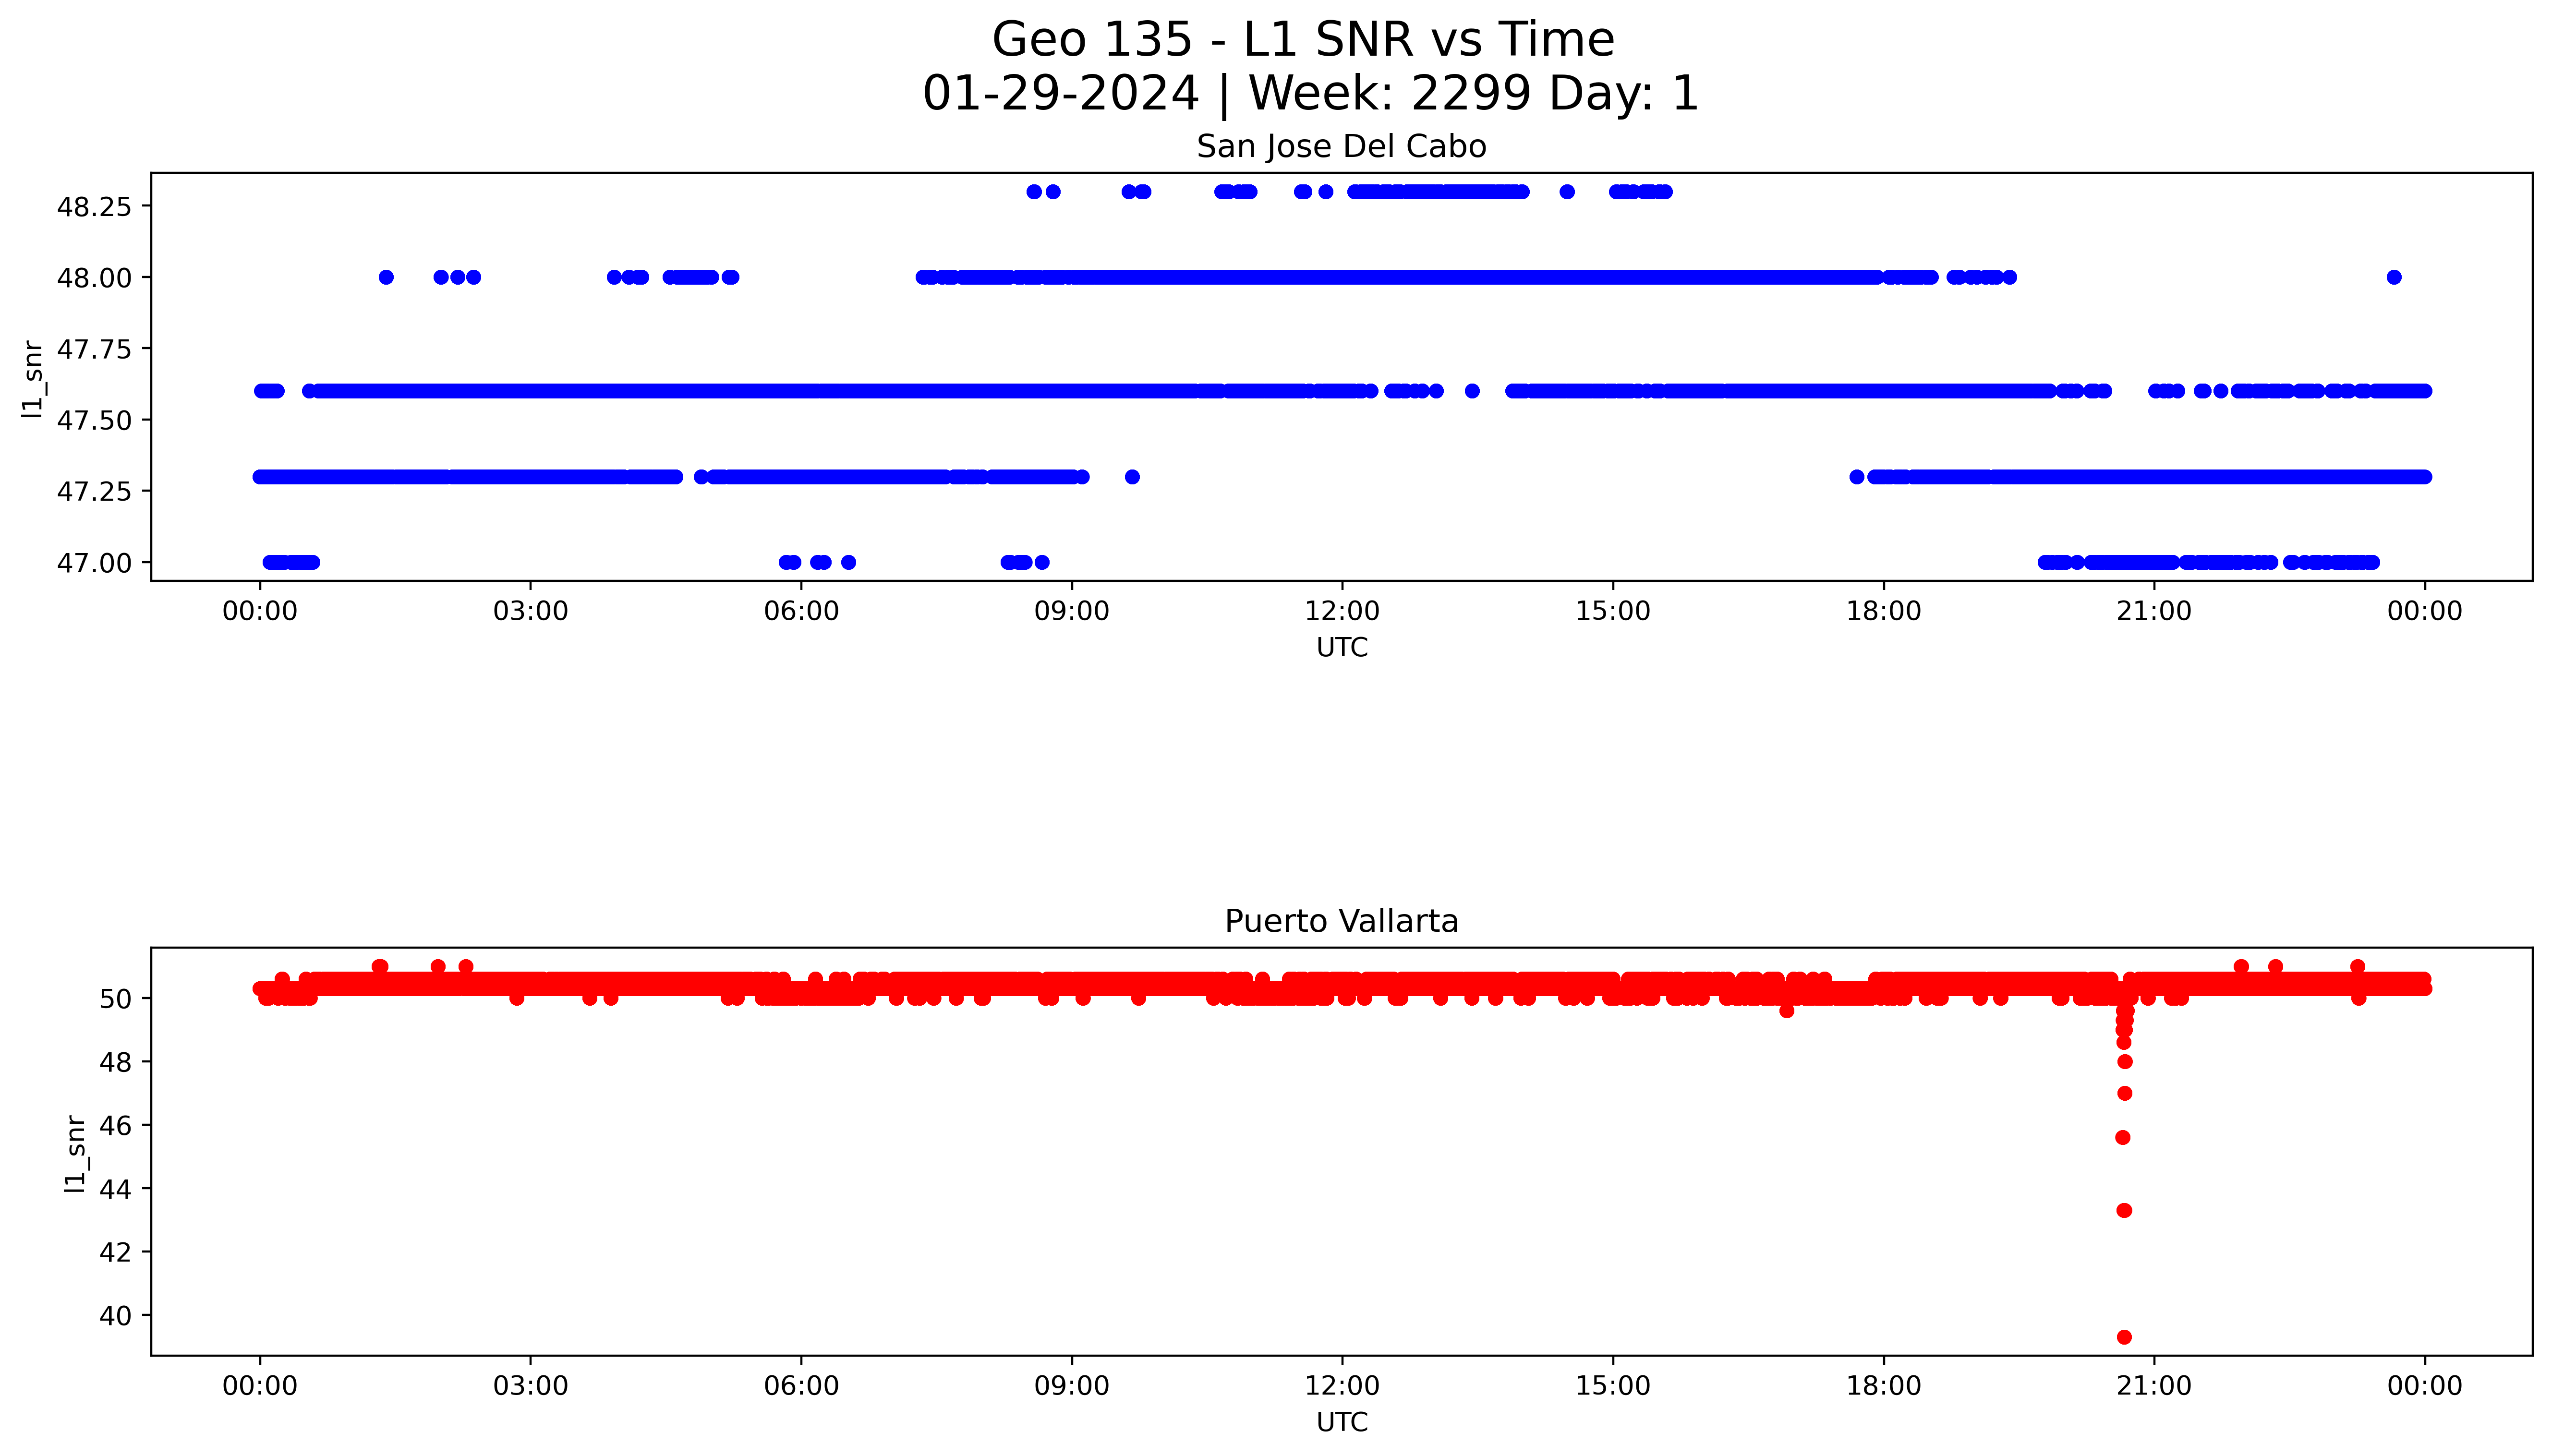Image resolution: width=2552 pixels, height=1456 pixels.
Task: Click the 09:00 tick on San Jose Del Cabo axis
Action: (x=1072, y=611)
